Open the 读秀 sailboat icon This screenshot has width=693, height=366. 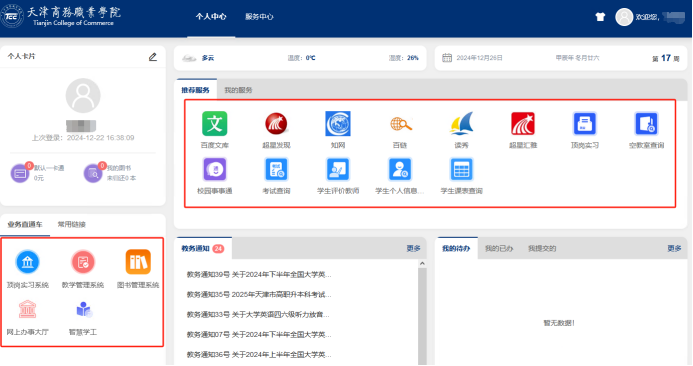[461, 124]
